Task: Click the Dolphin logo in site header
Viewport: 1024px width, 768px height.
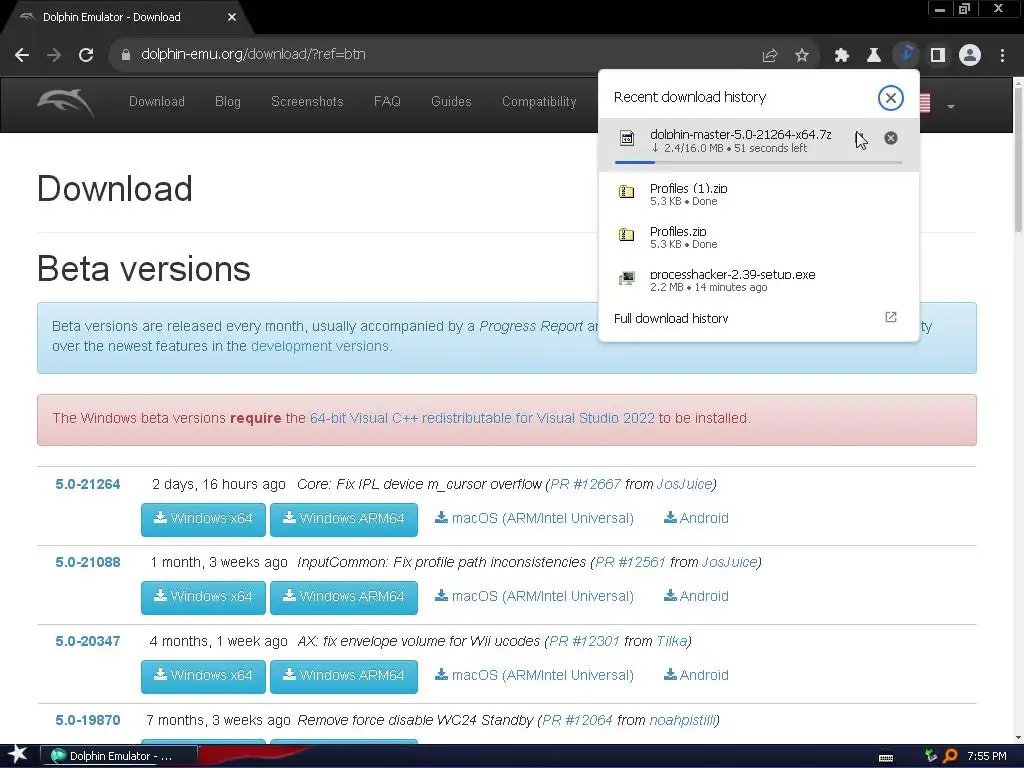Action: pyautogui.click(x=65, y=103)
